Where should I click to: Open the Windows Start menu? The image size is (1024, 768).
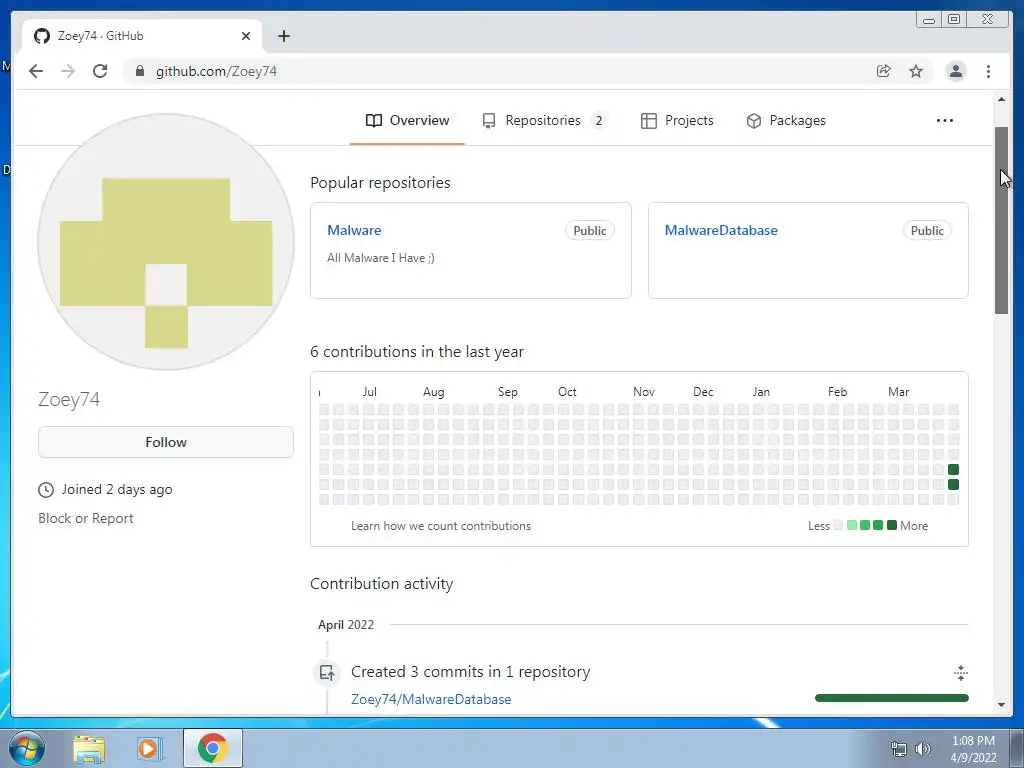[27, 748]
